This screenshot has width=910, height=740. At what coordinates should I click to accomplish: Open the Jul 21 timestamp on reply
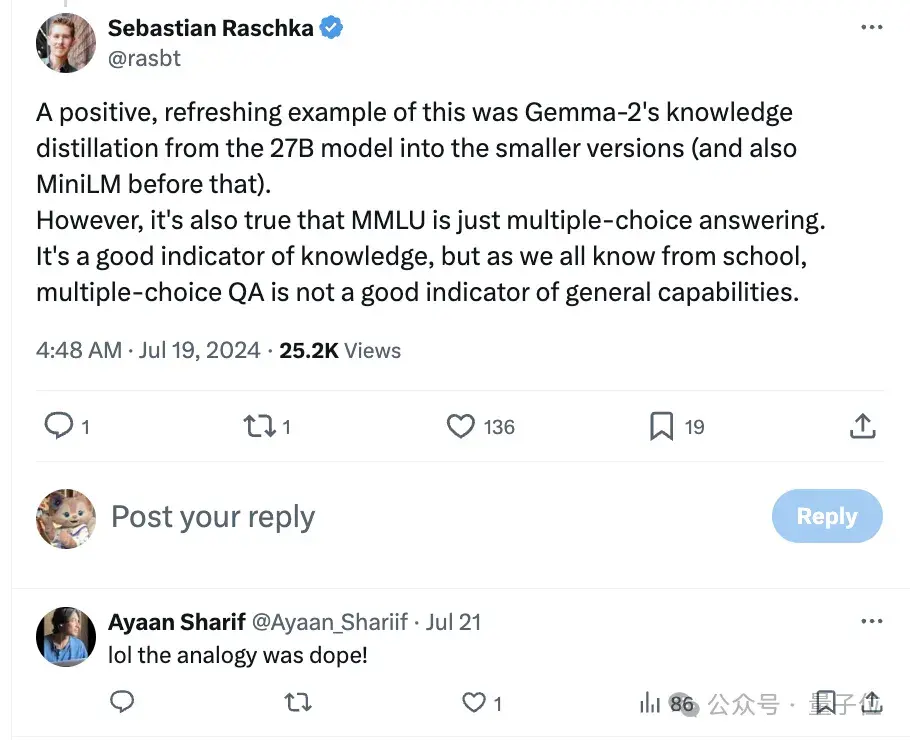[453, 622]
